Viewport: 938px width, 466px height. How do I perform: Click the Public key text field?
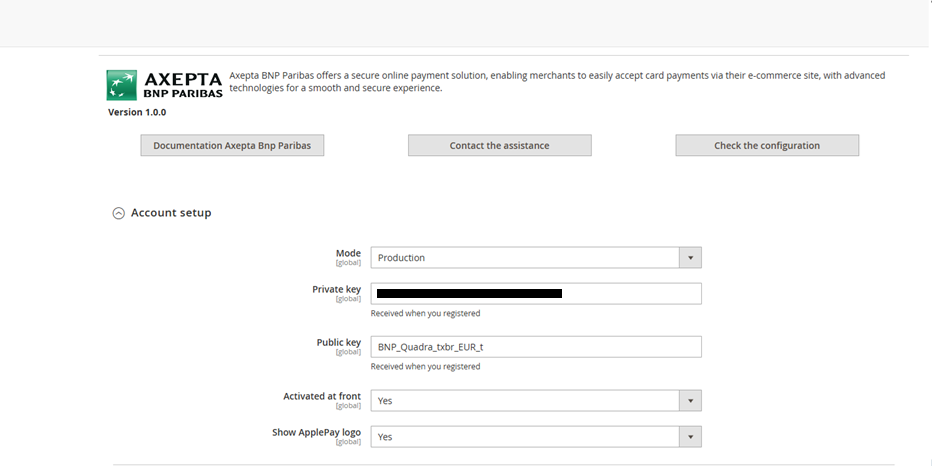pyautogui.click(x=535, y=347)
